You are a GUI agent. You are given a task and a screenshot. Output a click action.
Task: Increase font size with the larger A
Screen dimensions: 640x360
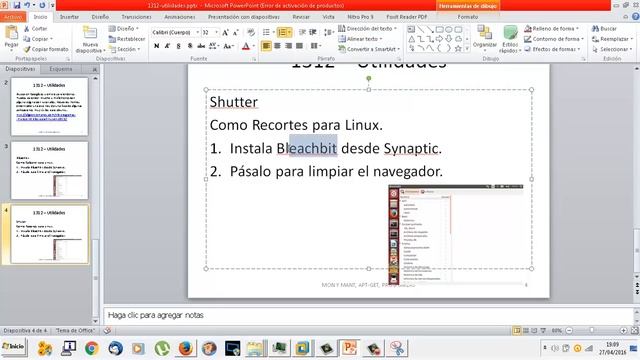(225, 32)
